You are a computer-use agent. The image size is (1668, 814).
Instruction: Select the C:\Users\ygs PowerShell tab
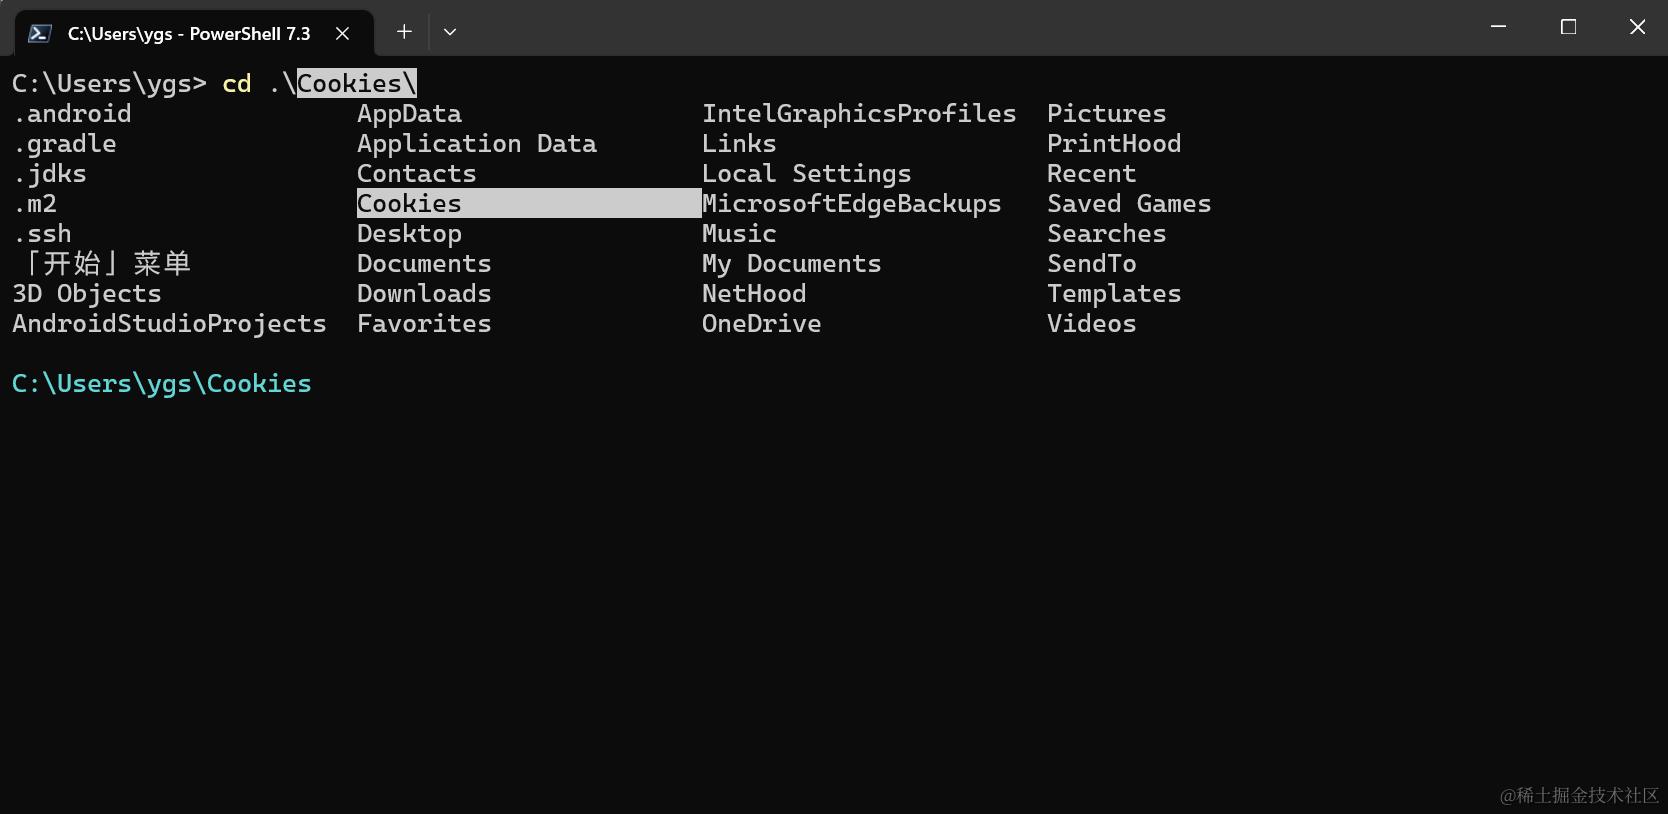point(188,33)
